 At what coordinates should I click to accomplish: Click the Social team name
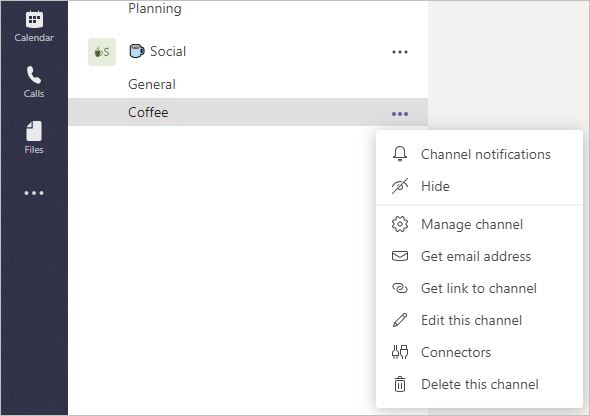(168, 51)
